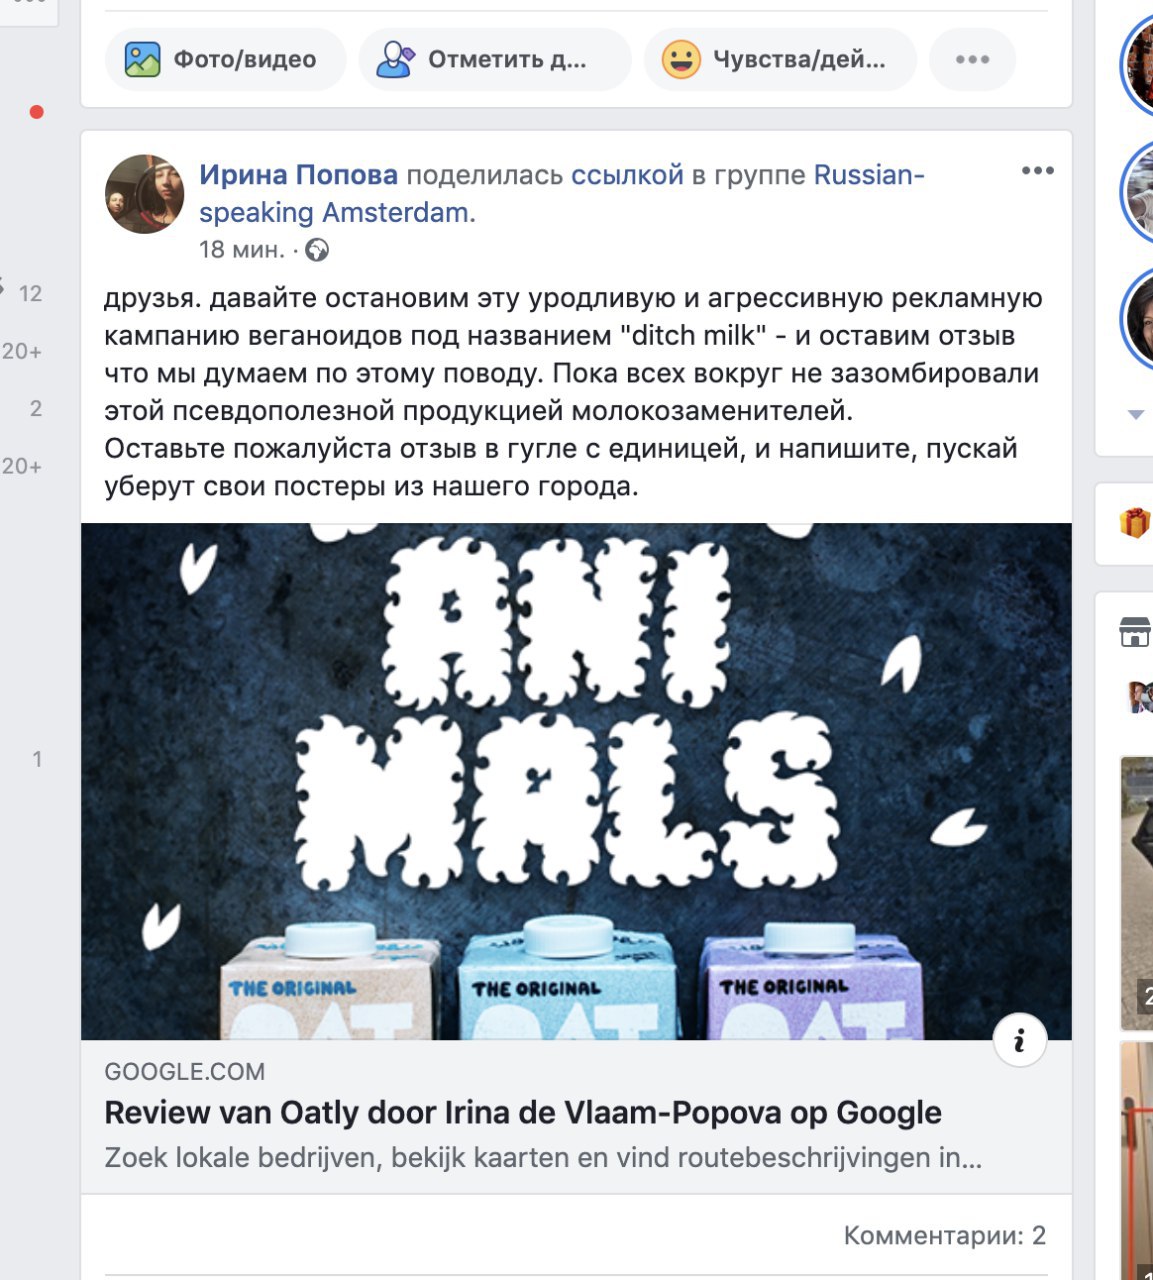Open Ирина Попова profile picture

pyautogui.click(x=145, y=194)
